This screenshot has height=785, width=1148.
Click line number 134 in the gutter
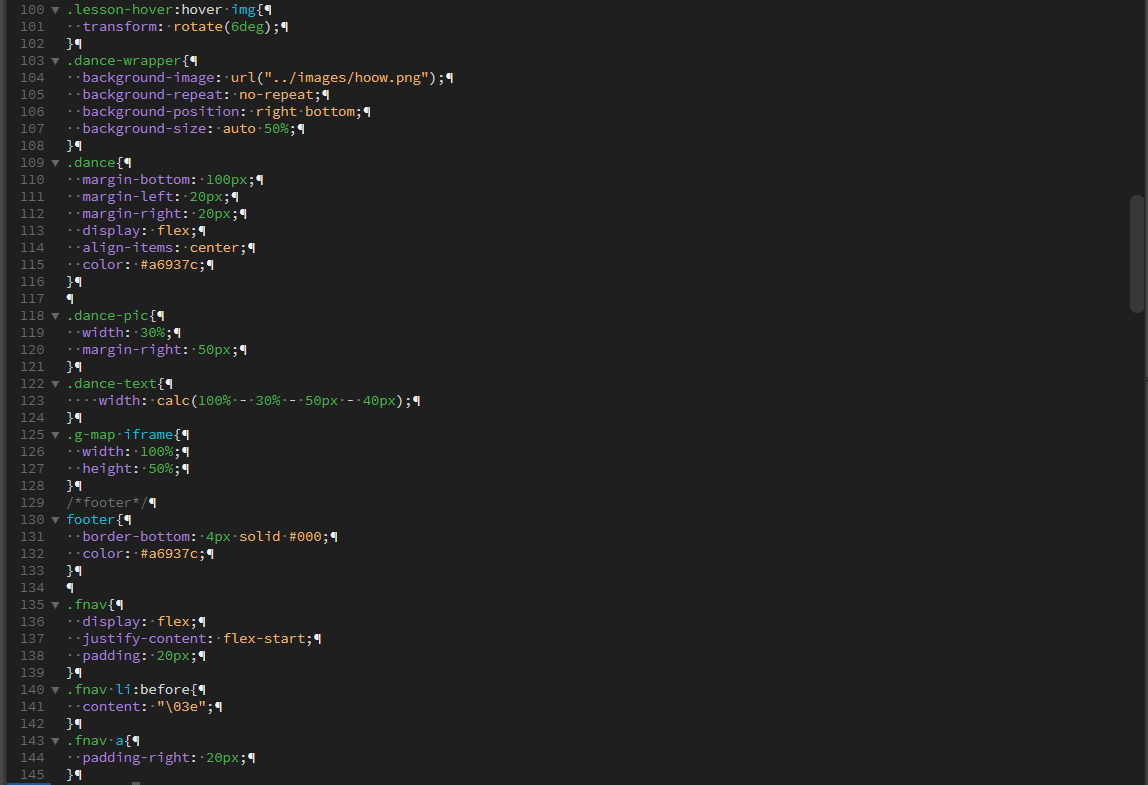click(32, 588)
